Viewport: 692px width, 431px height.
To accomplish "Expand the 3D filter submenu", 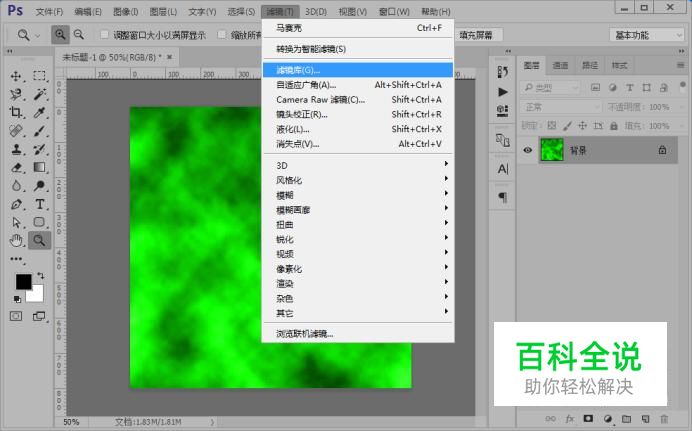I will point(358,165).
